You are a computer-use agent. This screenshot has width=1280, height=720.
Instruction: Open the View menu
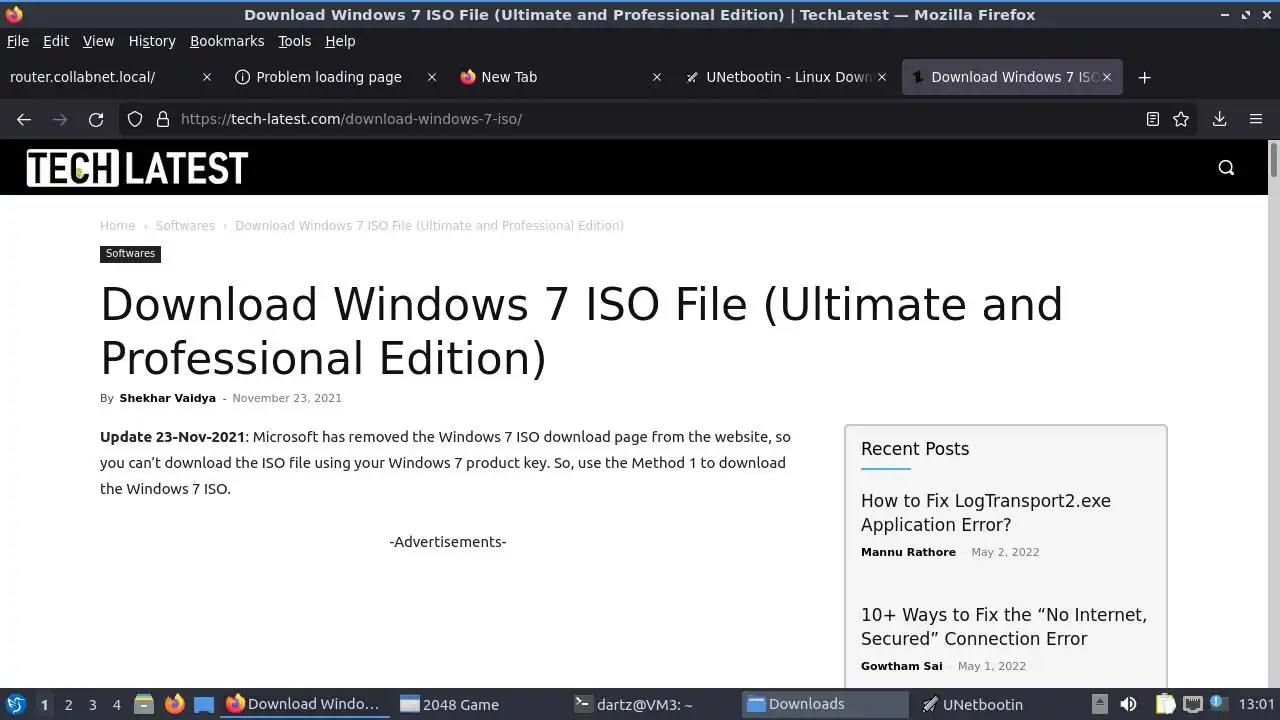(x=98, y=41)
